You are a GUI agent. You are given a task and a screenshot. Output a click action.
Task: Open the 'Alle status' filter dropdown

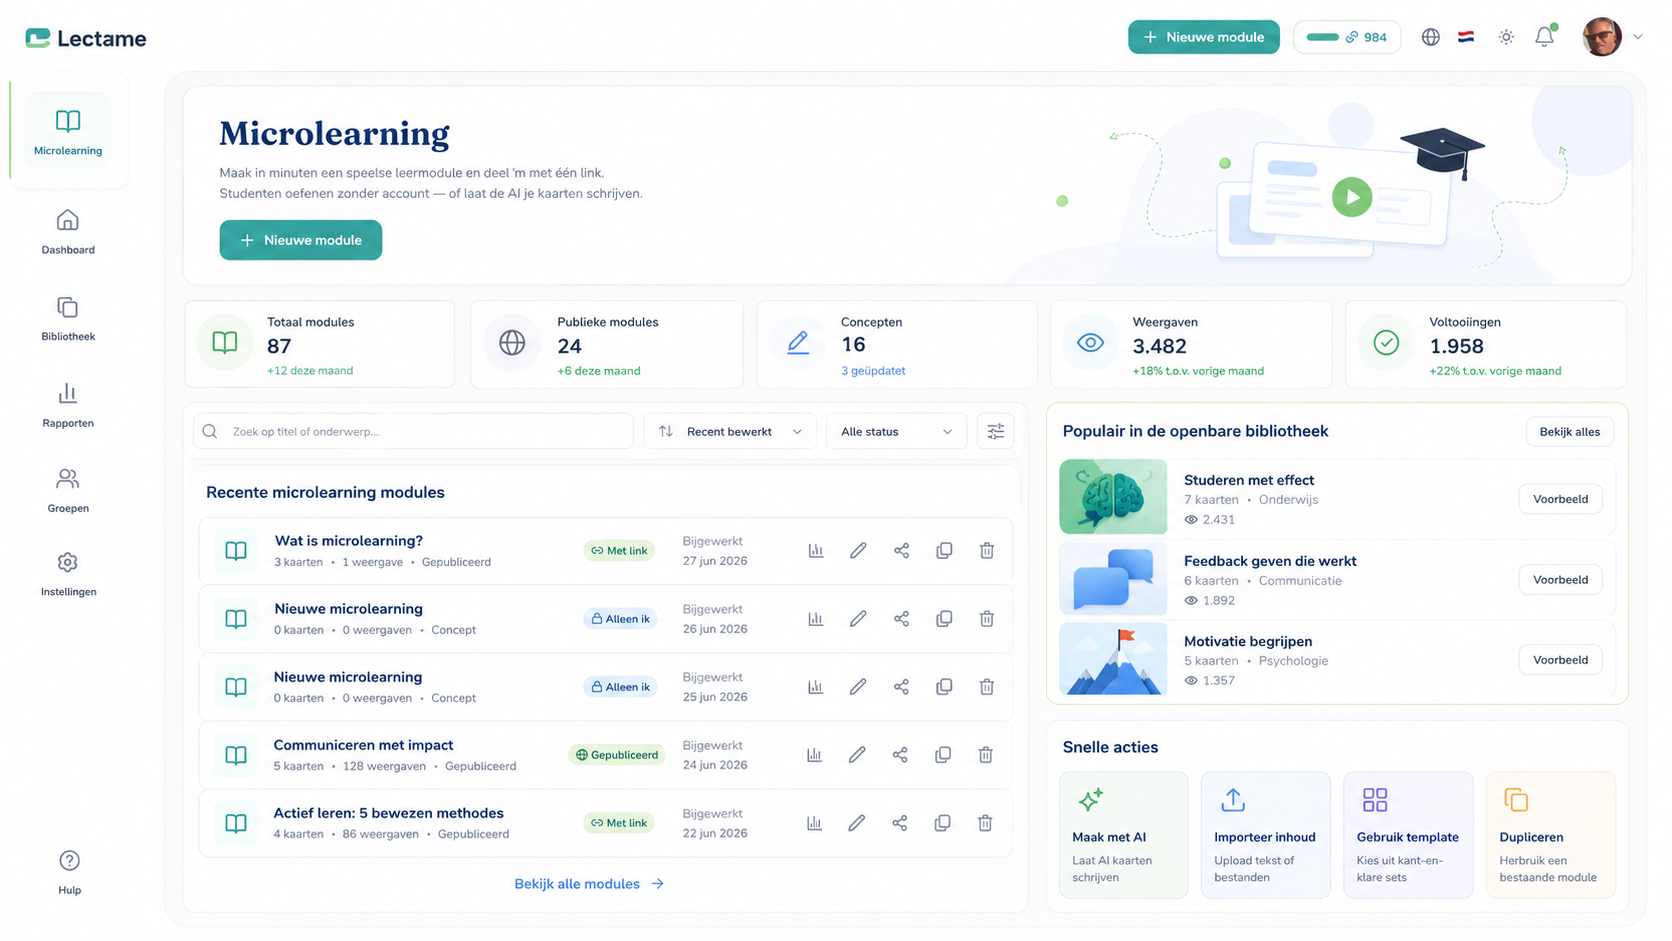[x=896, y=431]
